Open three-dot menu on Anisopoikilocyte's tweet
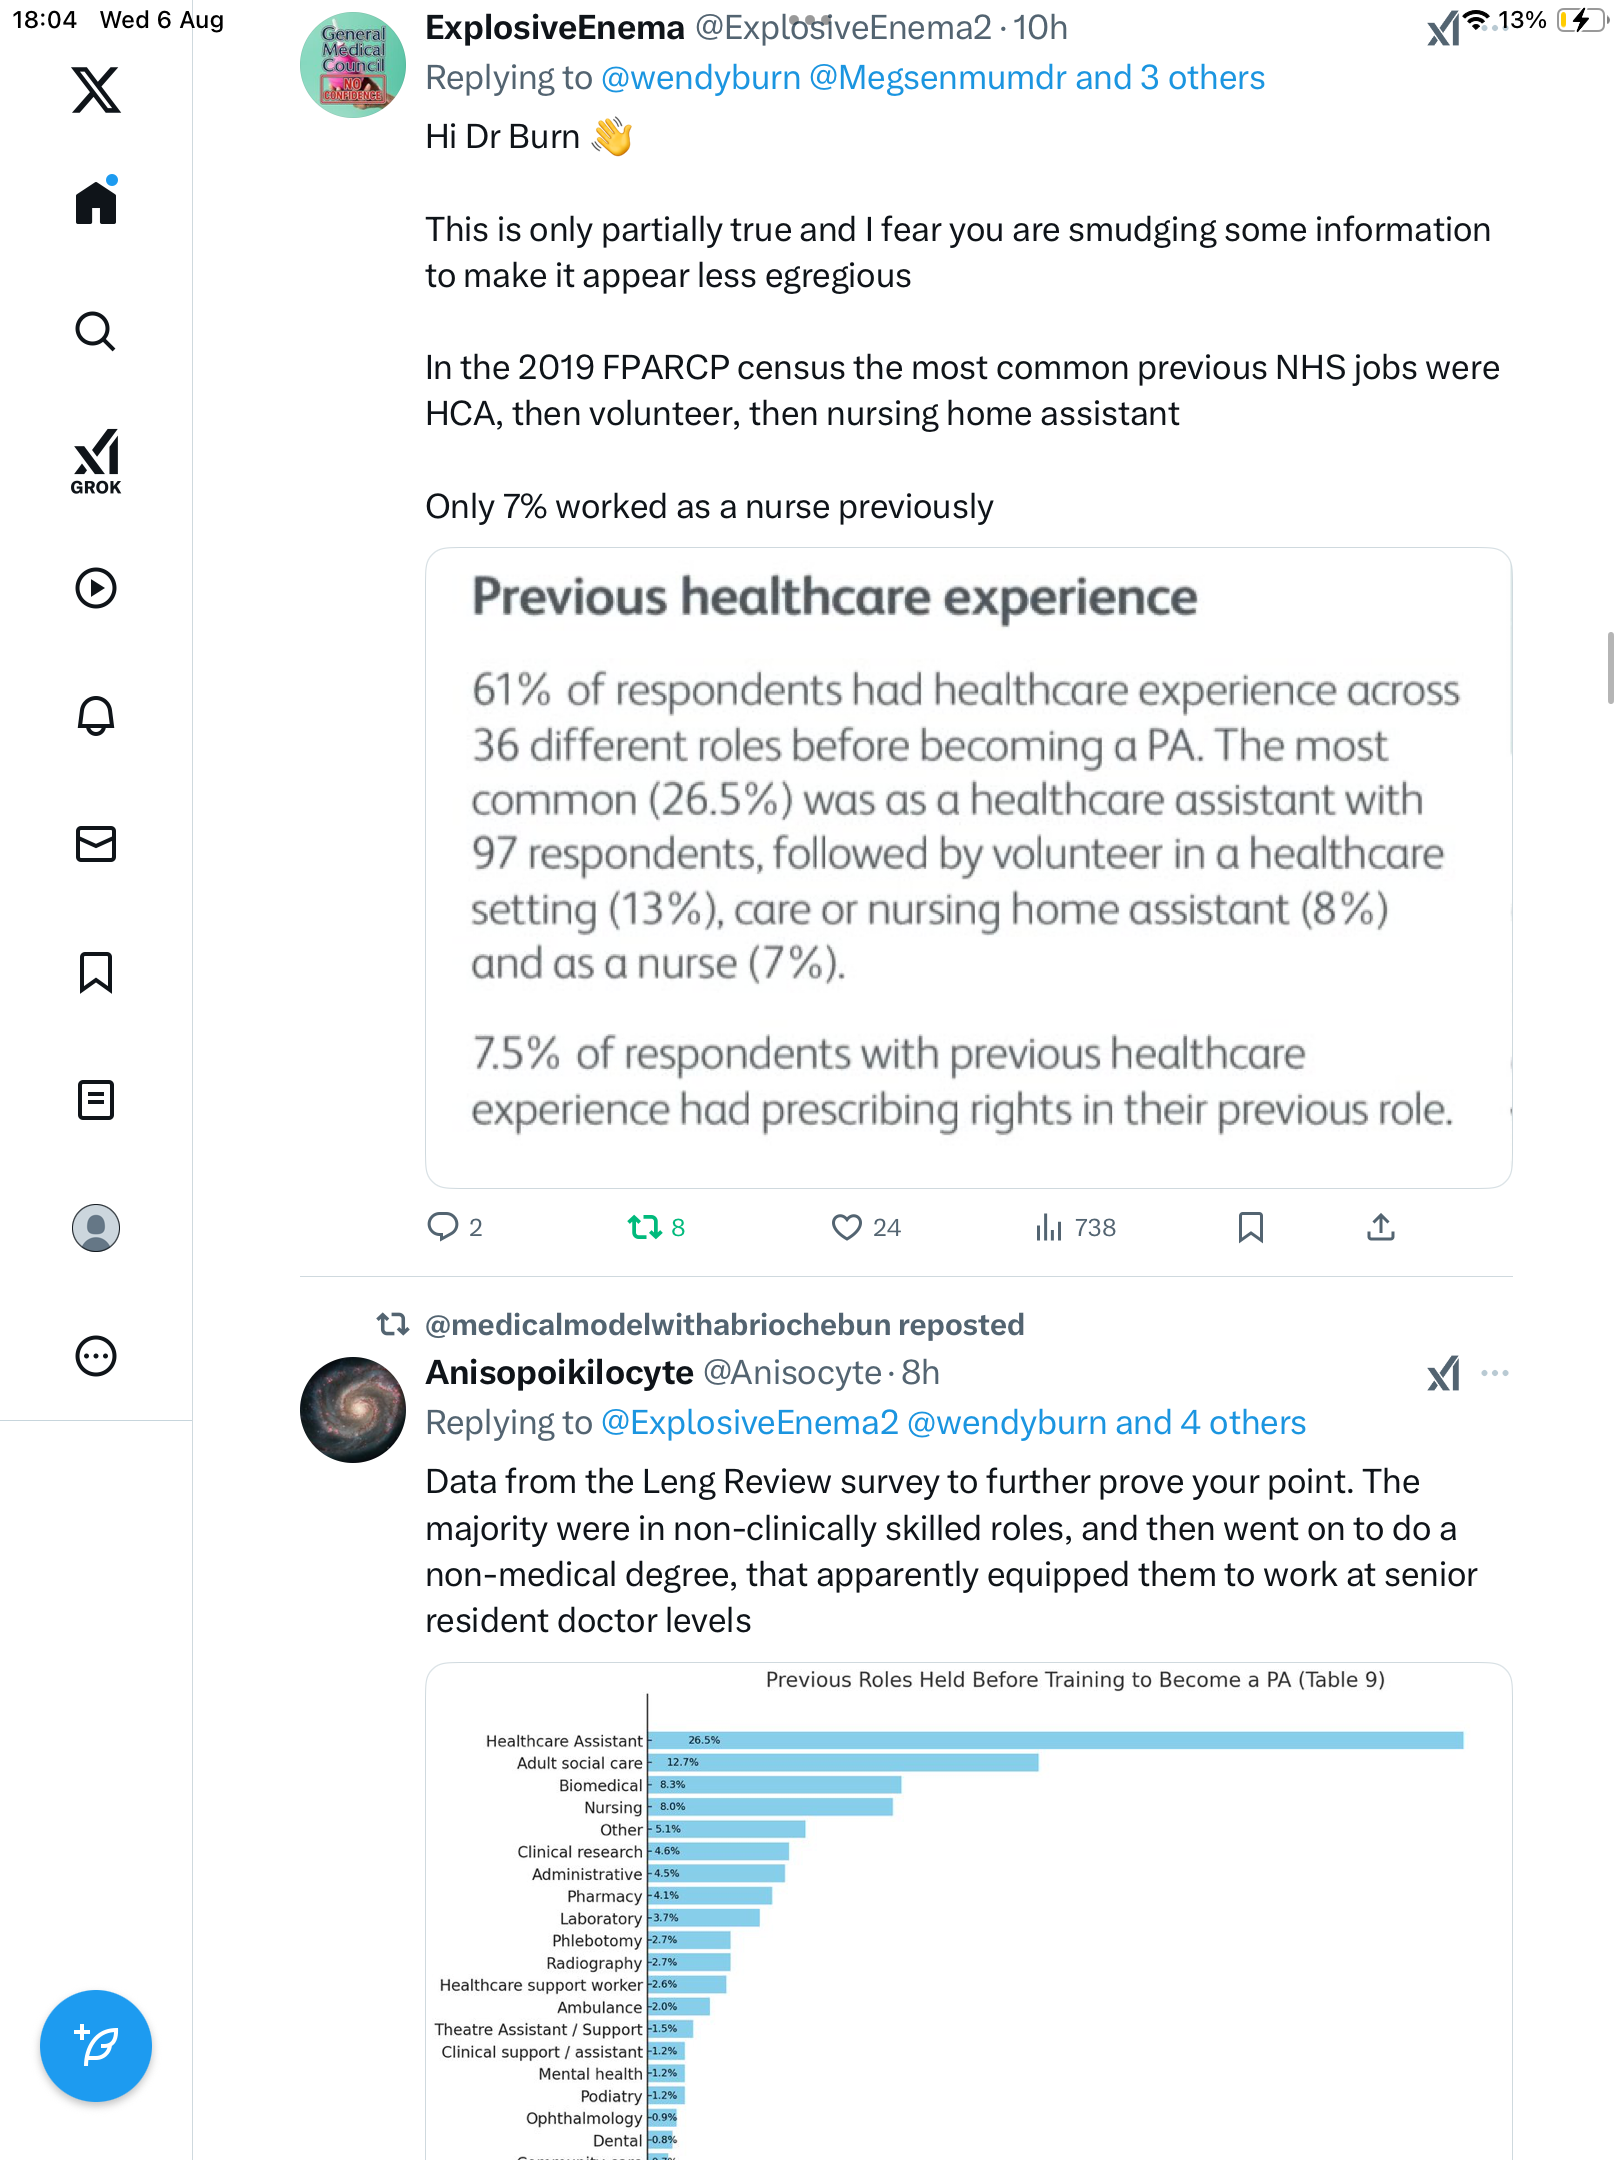This screenshot has width=1620, height=2160. [x=1495, y=1373]
